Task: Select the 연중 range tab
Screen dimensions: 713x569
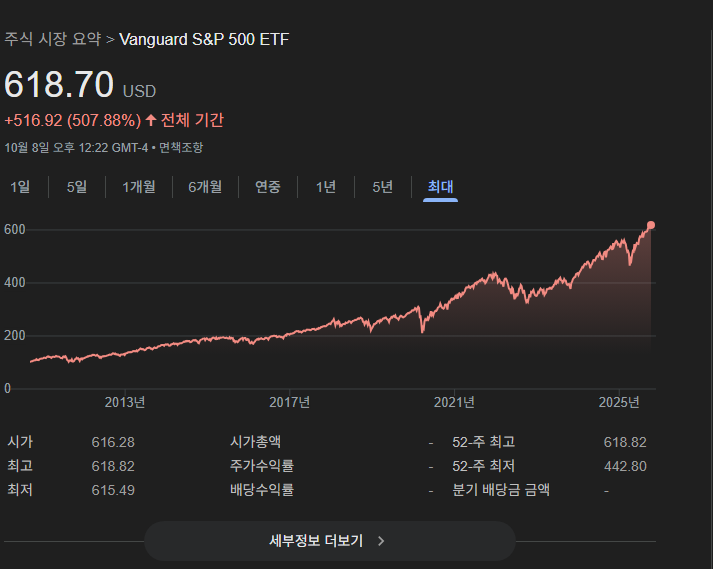Action: pos(267,186)
